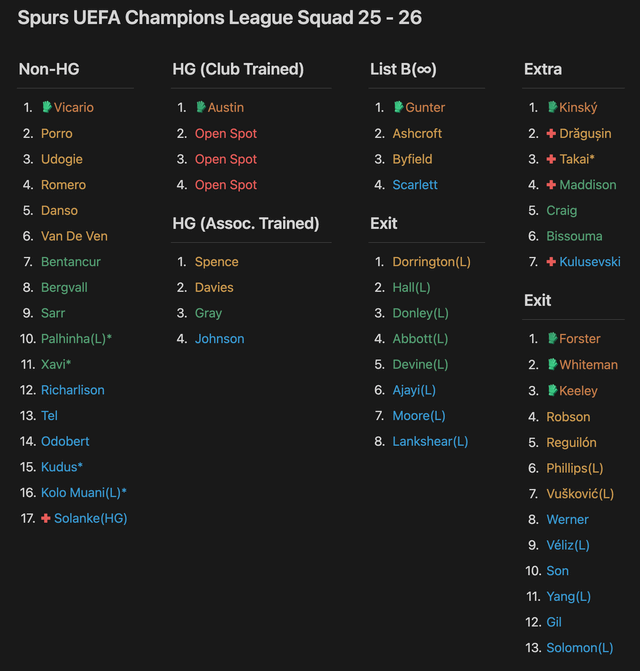Click player name Van De Ven
Image resolution: width=640 pixels, height=671 pixels.
(x=74, y=236)
